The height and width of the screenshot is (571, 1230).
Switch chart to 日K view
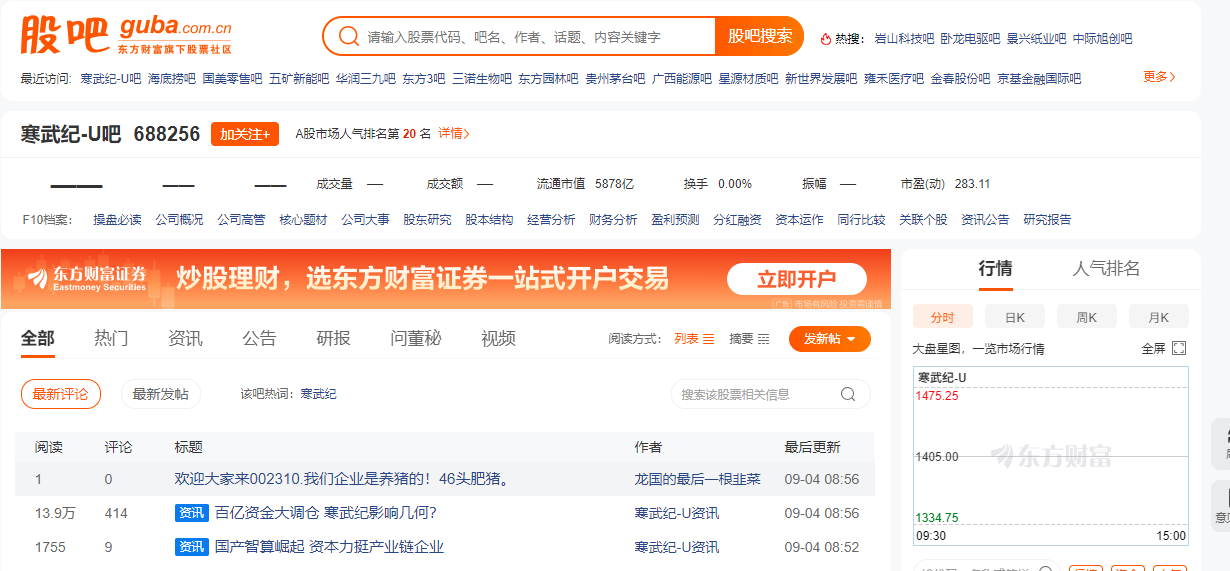[1015, 317]
